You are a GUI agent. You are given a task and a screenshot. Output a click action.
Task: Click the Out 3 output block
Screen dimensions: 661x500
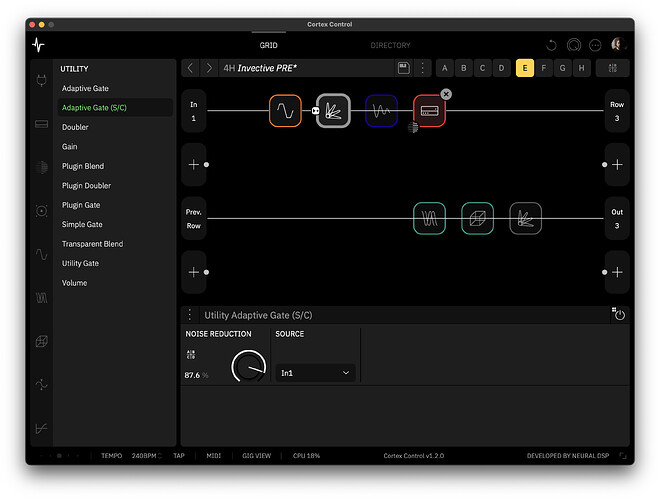[x=617, y=218]
